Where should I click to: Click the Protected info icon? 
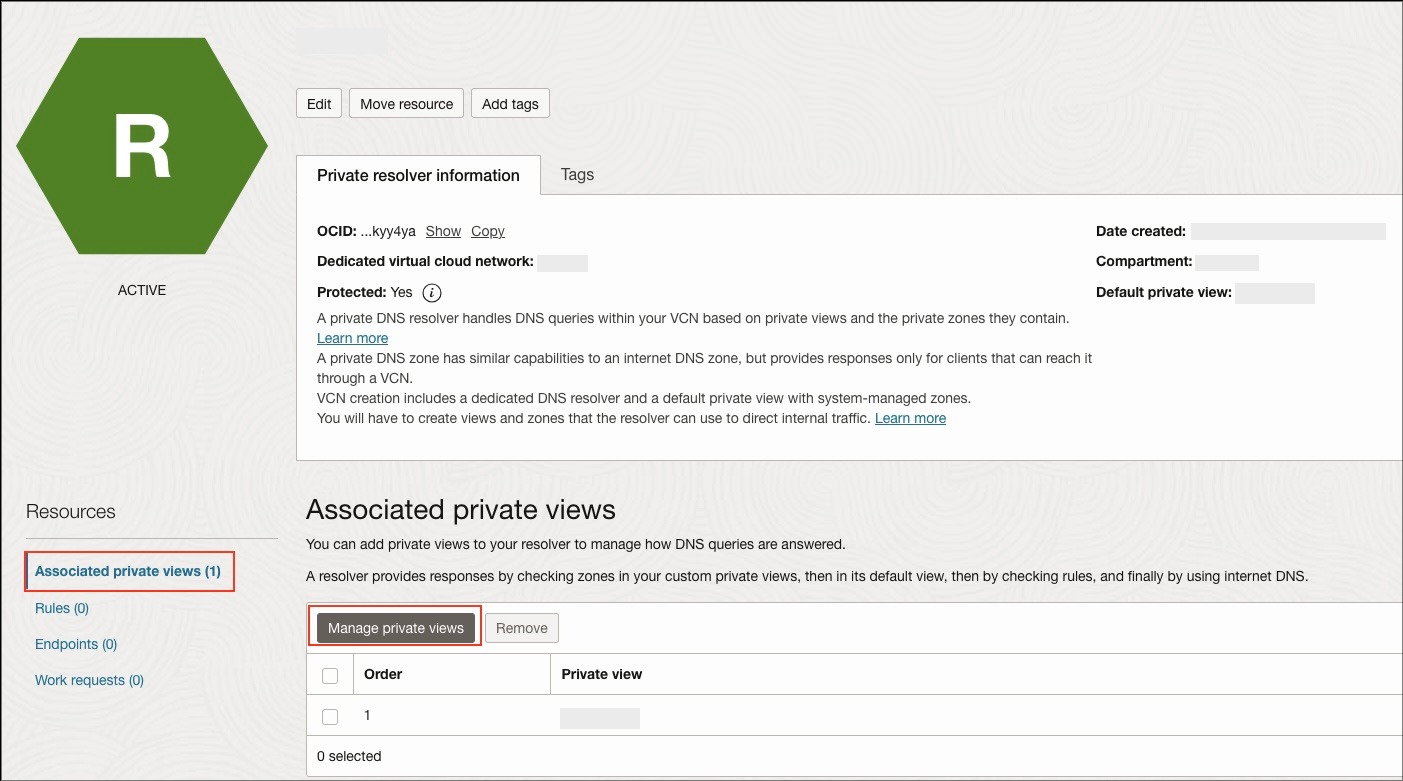pos(430,292)
